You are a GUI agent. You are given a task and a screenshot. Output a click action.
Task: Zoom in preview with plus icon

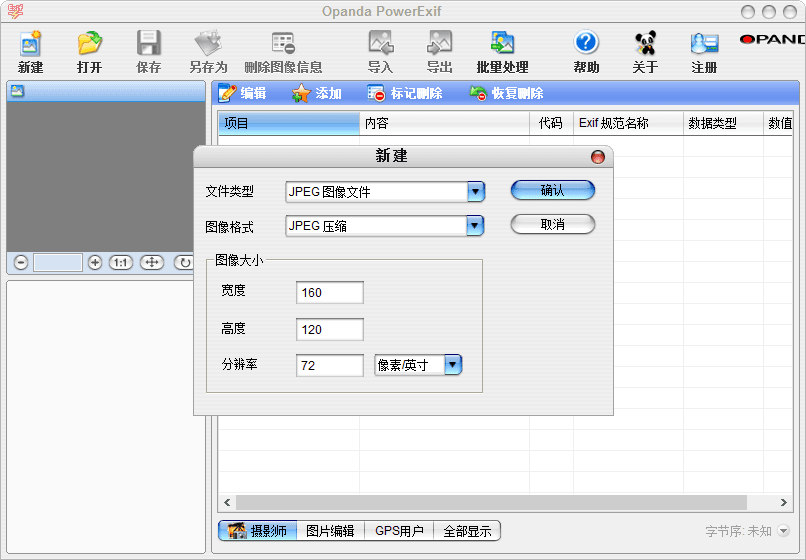95,263
